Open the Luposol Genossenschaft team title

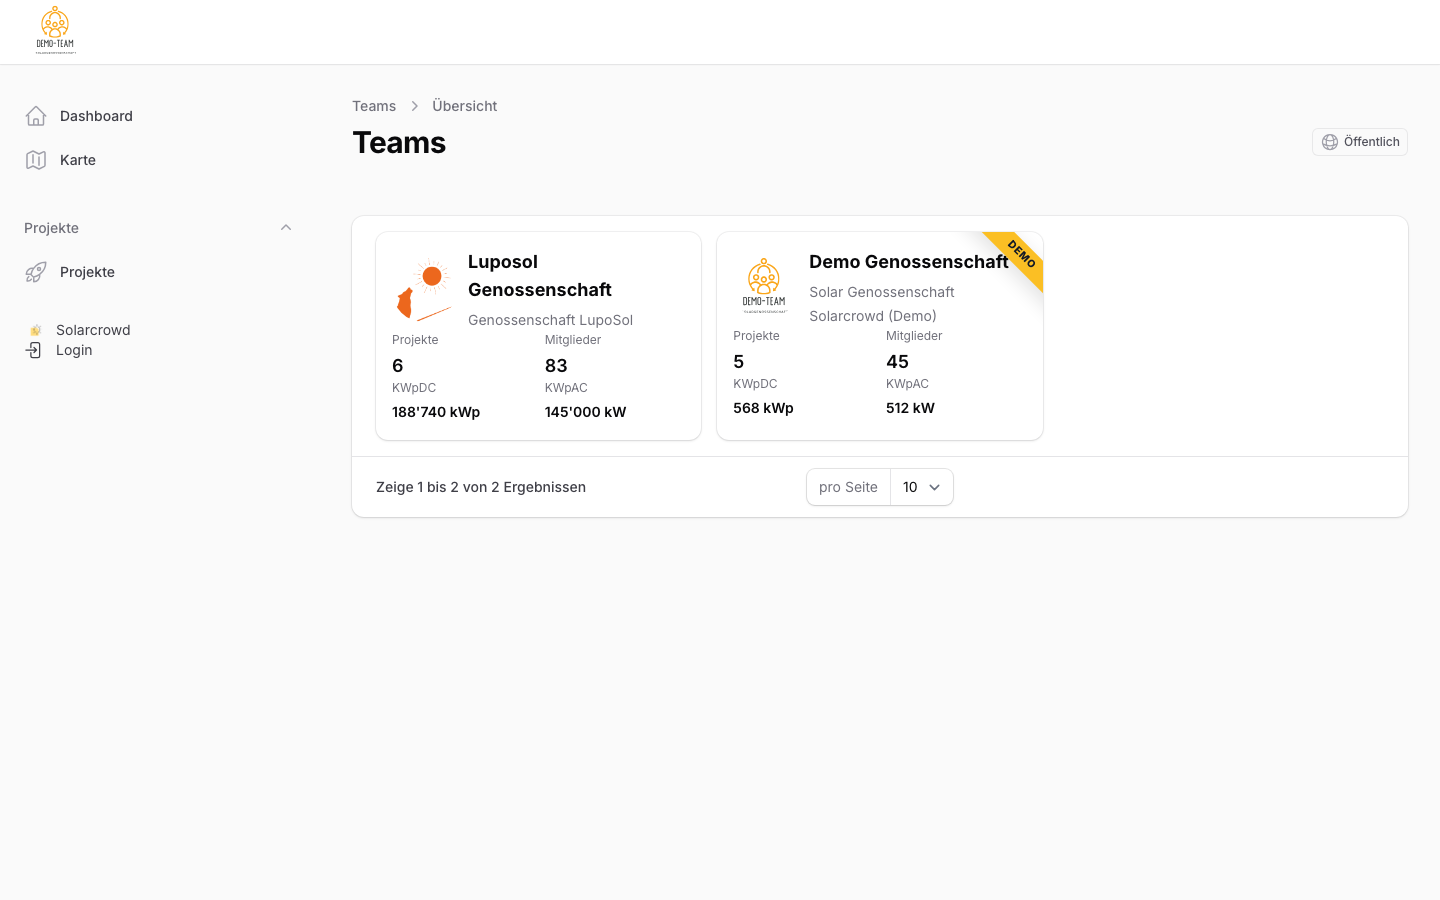tap(539, 275)
